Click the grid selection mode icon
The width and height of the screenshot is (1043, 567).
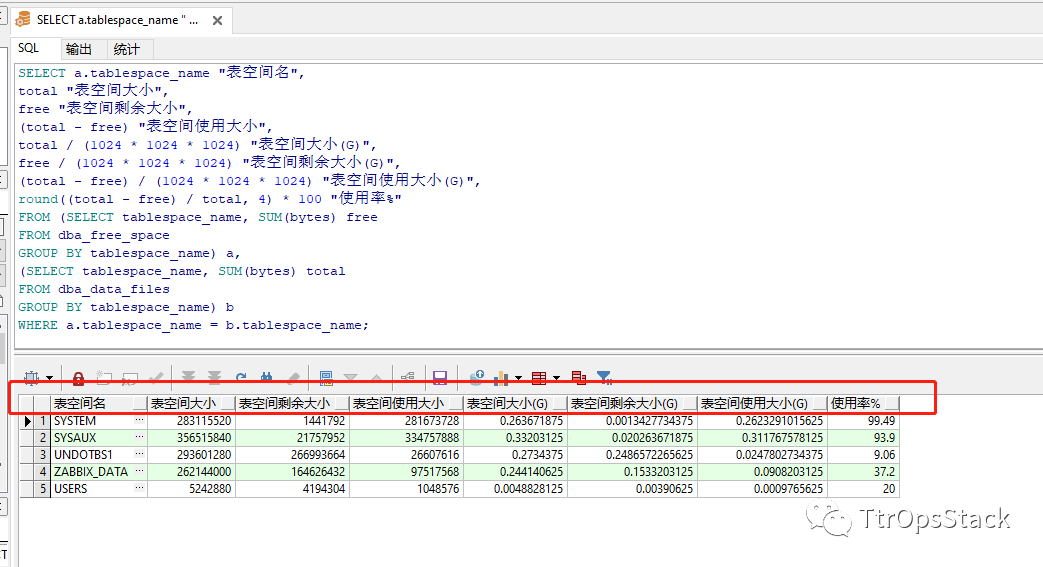[31, 378]
